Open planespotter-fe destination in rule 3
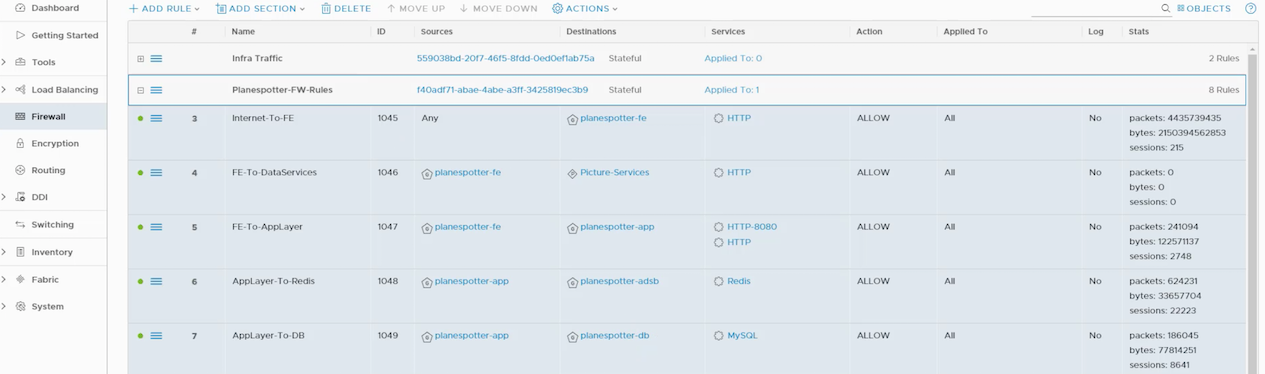 click(x=613, y=118)
